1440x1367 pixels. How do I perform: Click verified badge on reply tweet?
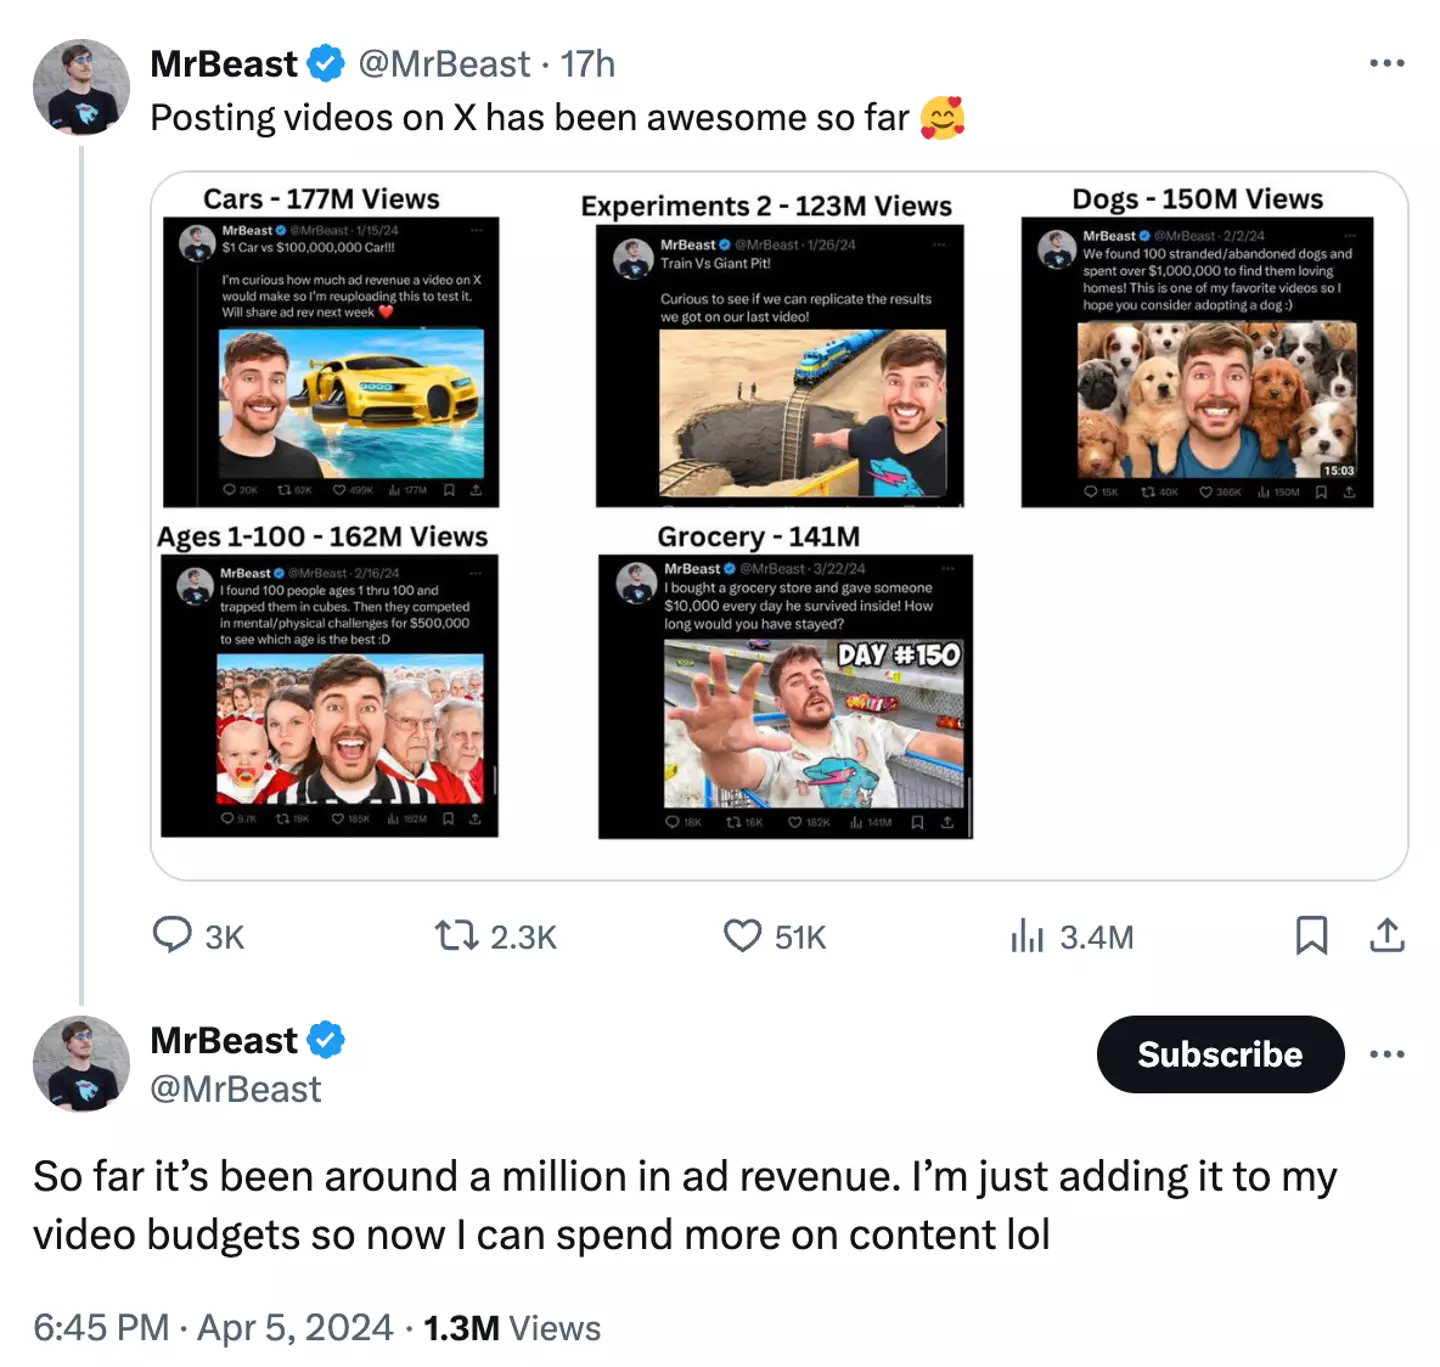coord(325,1040)
